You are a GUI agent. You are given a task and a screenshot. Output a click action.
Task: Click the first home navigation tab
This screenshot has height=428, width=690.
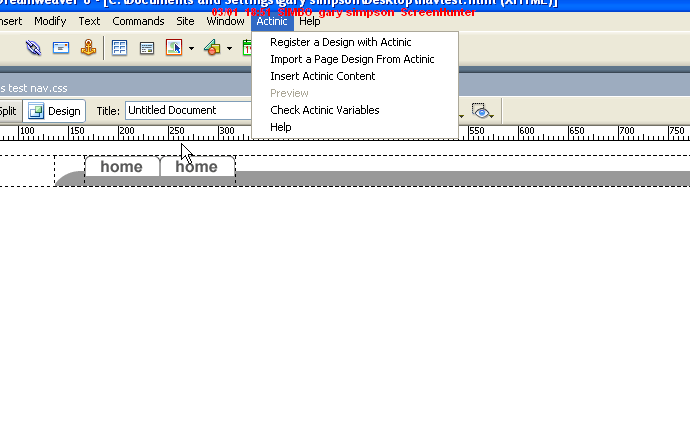point(121,167)
